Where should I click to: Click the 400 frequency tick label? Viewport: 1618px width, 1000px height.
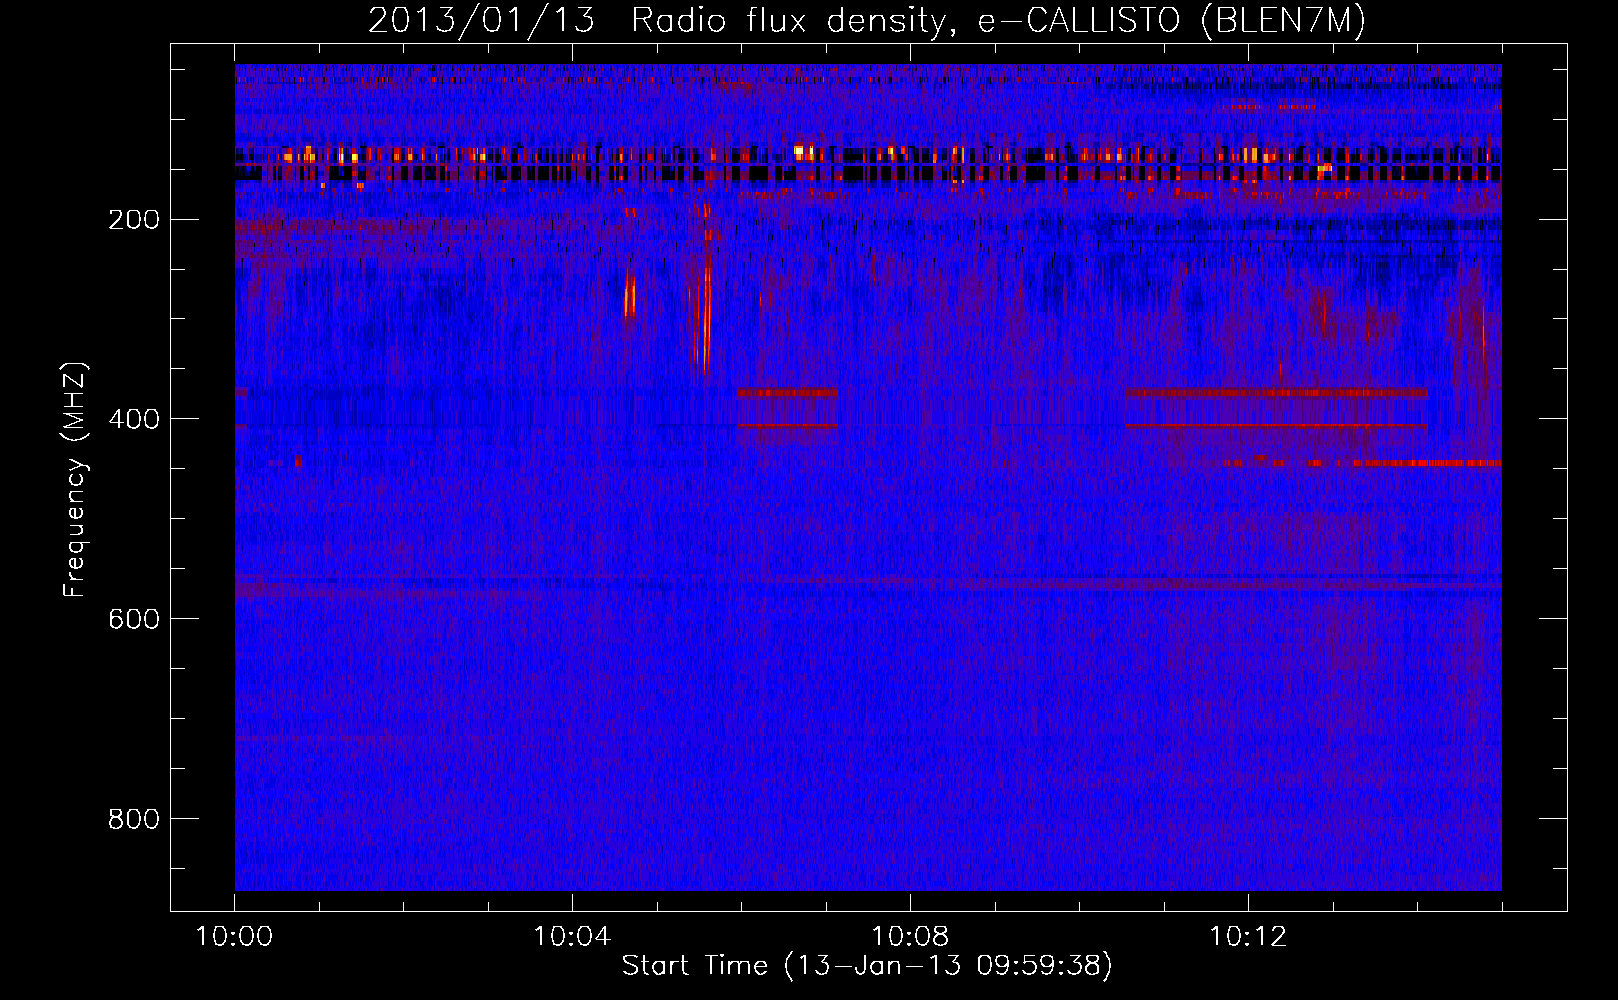(x=134, y=419)
